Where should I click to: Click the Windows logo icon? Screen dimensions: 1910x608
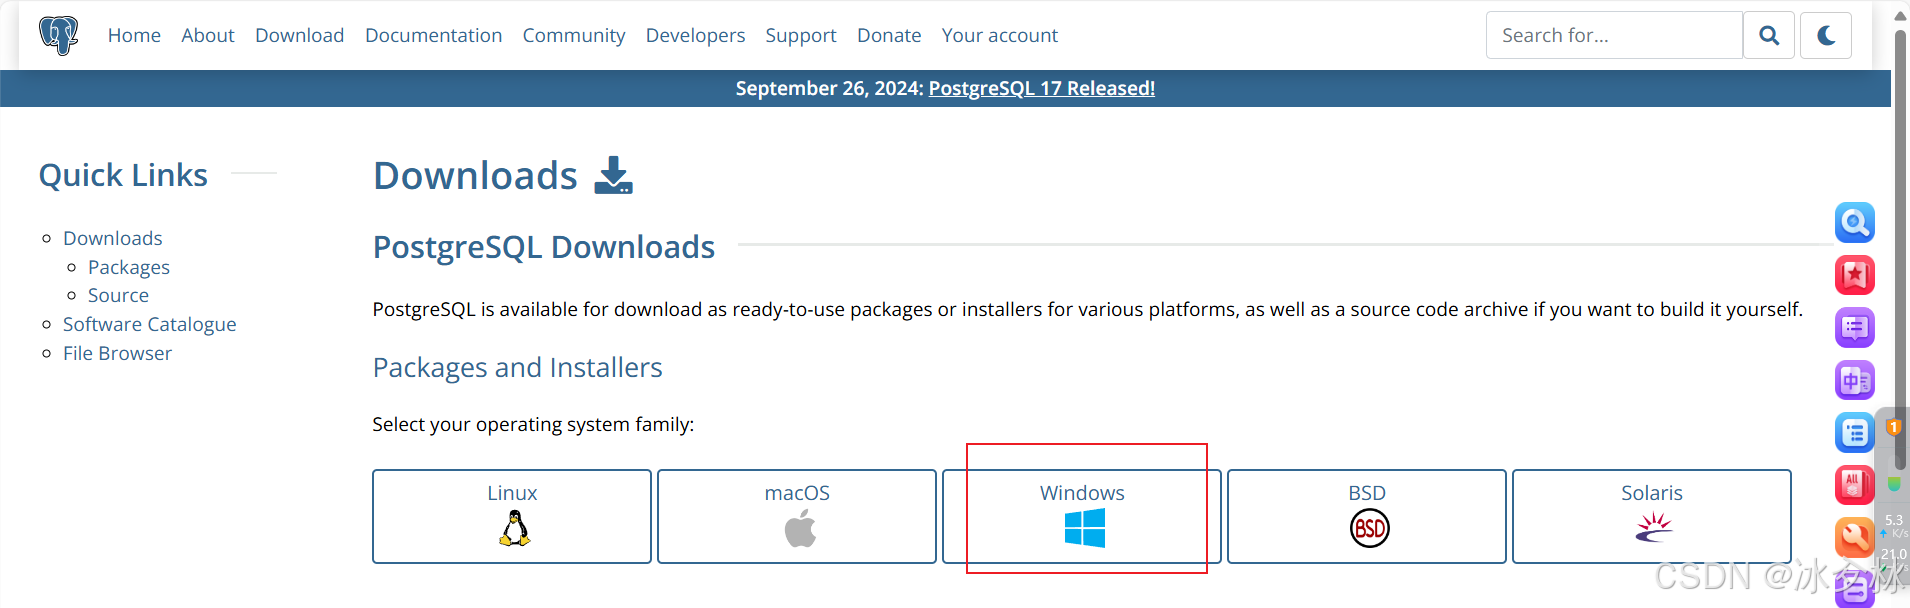coord(1084,528)
